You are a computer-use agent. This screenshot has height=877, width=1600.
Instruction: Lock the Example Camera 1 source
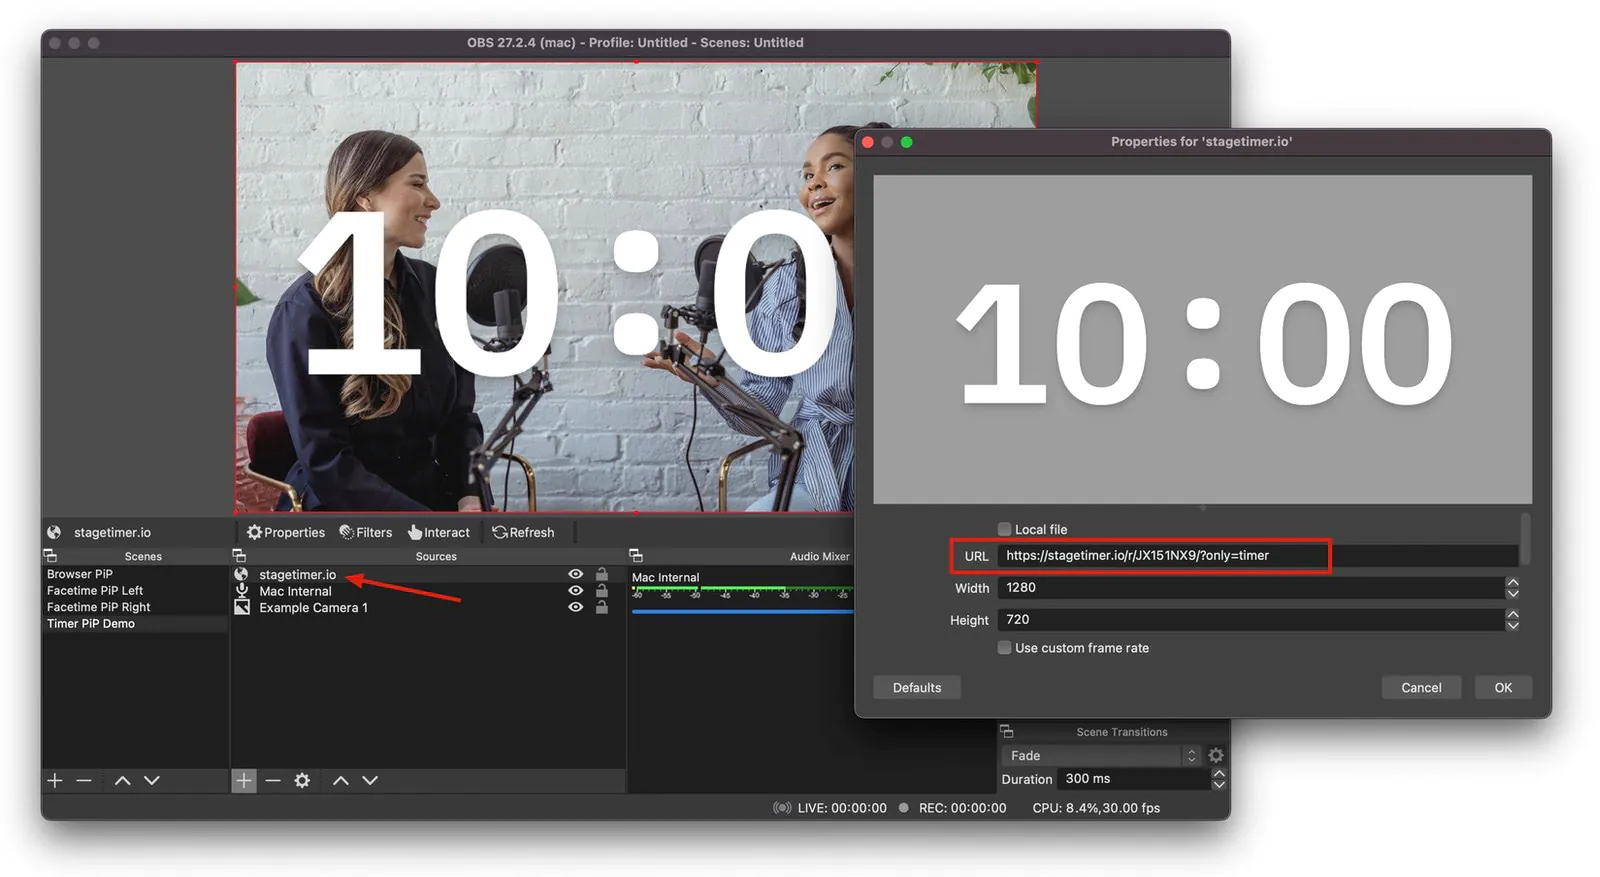(602, 607)
